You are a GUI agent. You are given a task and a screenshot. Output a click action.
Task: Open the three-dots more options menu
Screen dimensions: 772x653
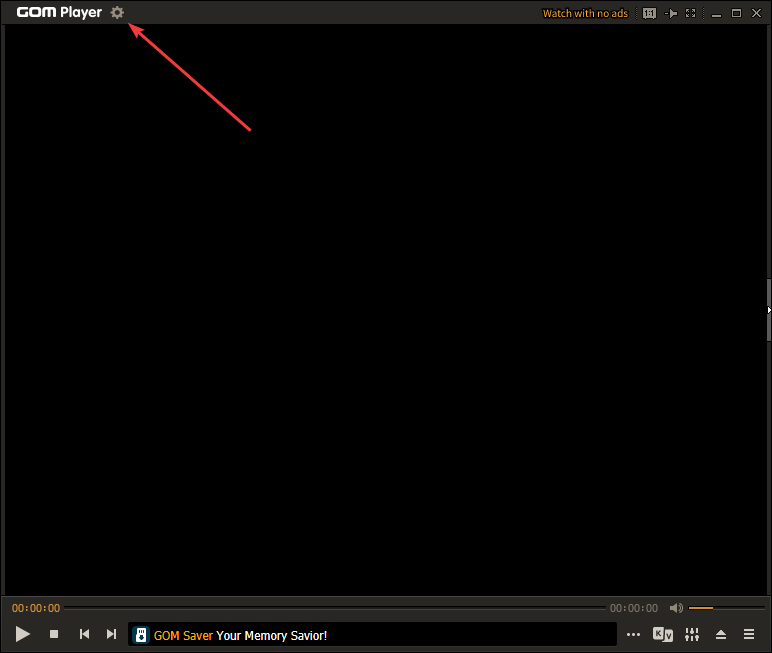click(x=633, y=634)
